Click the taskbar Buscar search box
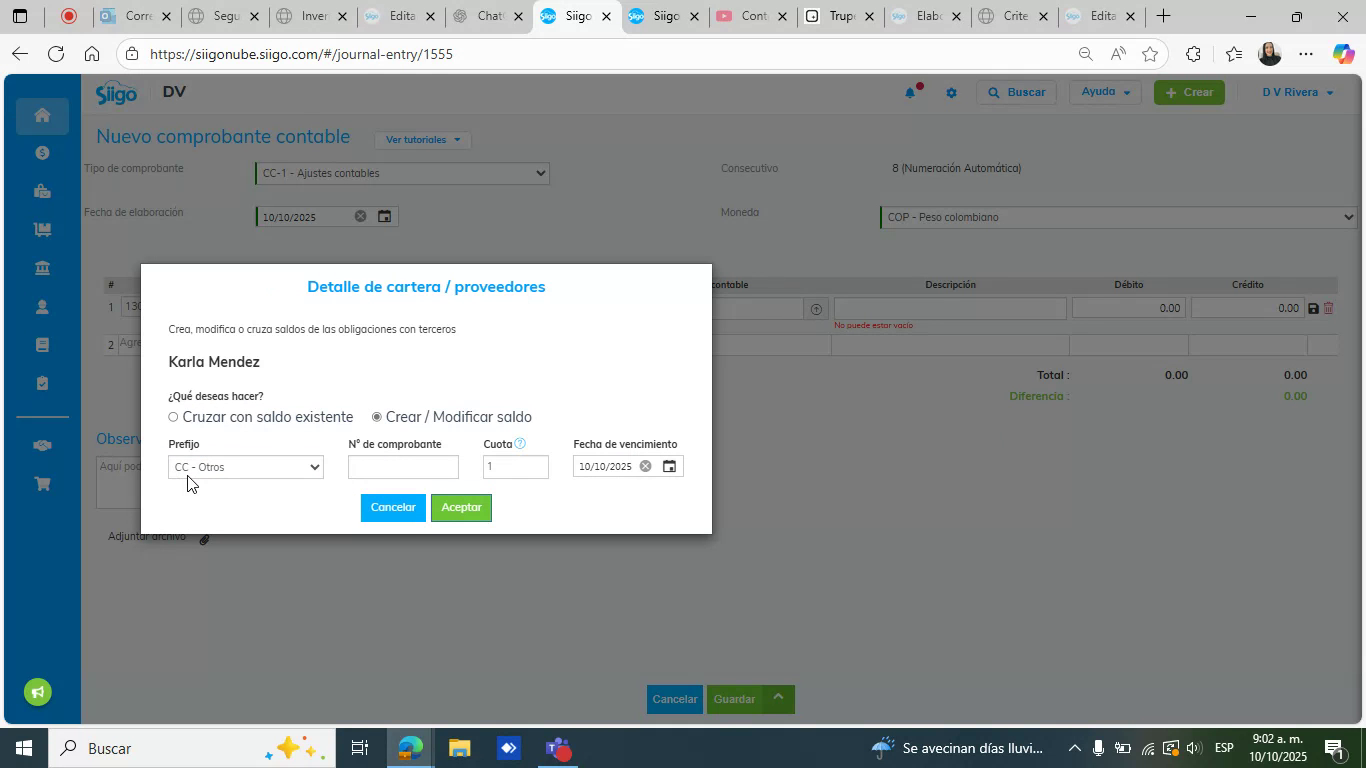 click(190, 748)
